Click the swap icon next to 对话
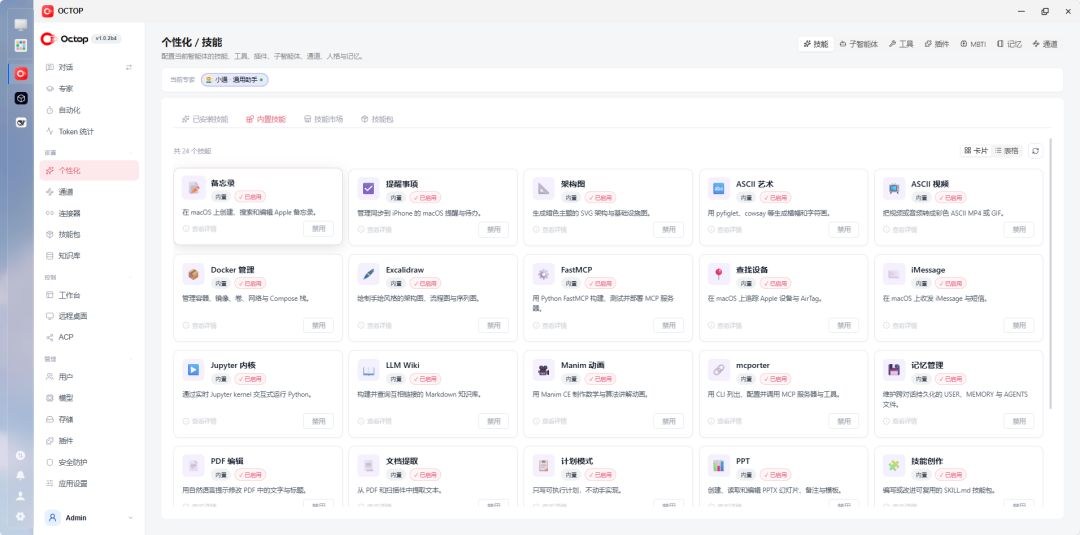The width and height of the screenshot is (1080, 535). (x=129, y=67)
